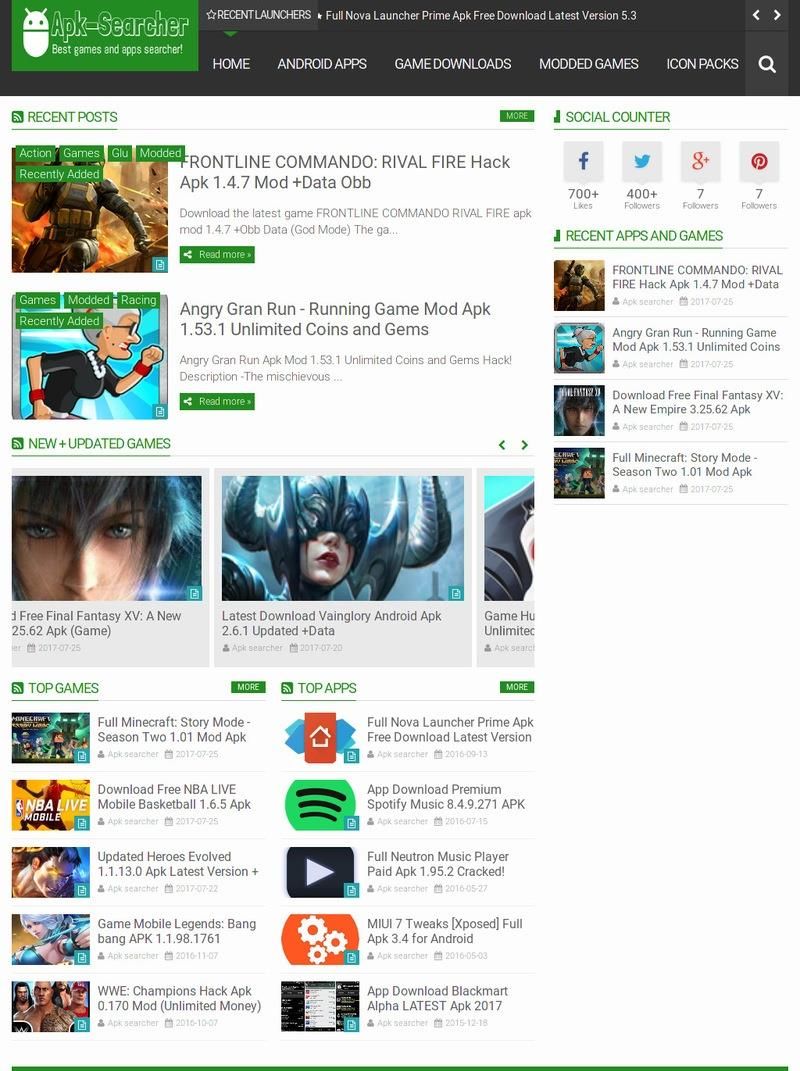Screen dimensions: 800x1071
Task: Click the Racing tag on Angry Gran
Action: tap(138, 300)
